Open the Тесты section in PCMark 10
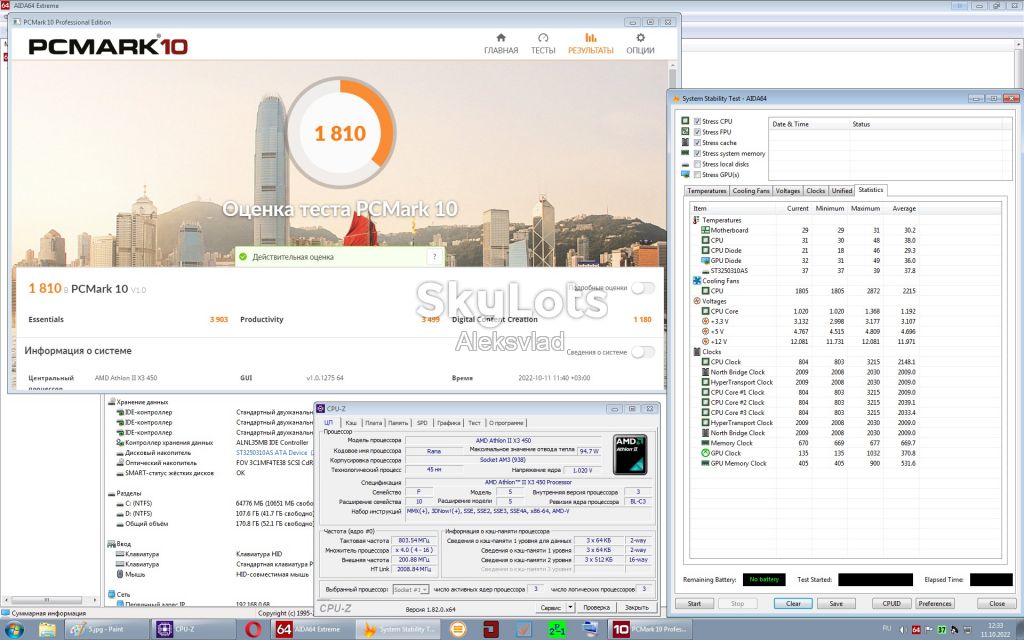 tap(543, 44)
